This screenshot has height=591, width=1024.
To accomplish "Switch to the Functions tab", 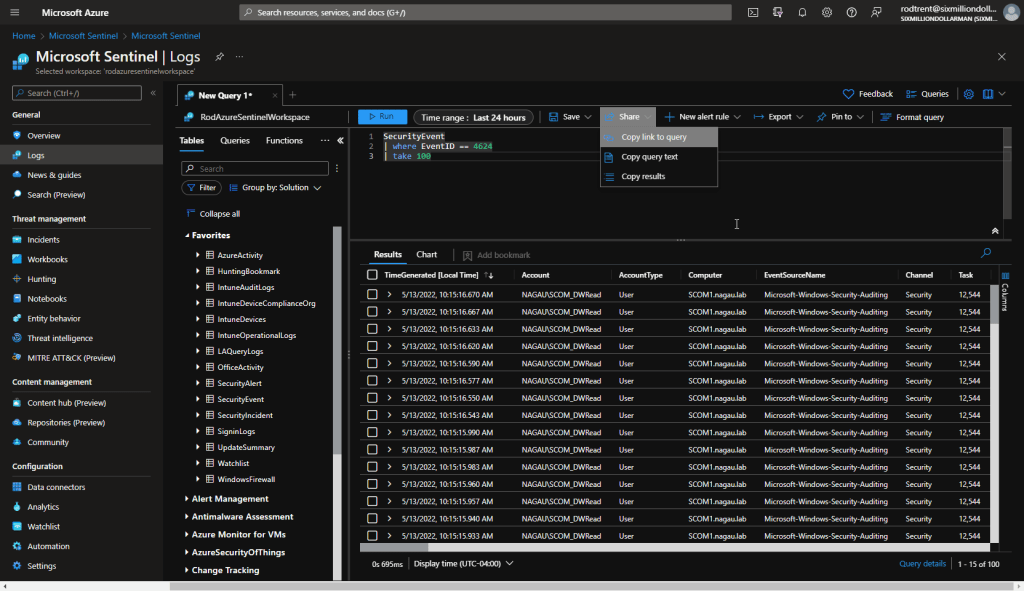I will [x=284, y=140].
